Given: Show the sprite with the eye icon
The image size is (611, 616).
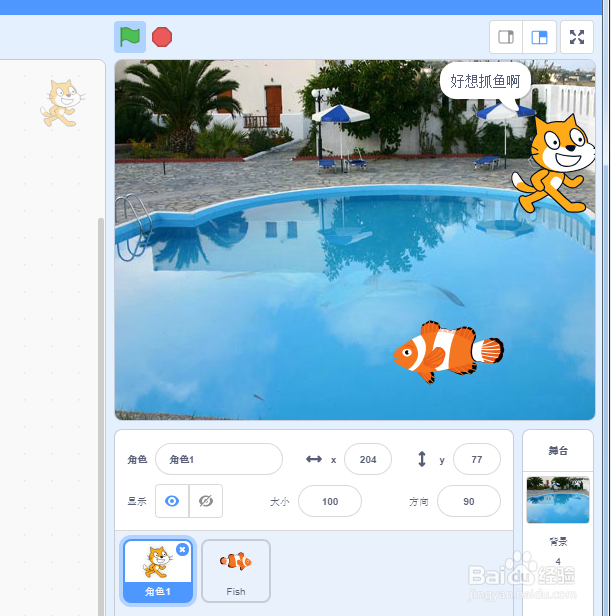Looking at the screenshot, I should pyautogui.click(x=172, y=501).
